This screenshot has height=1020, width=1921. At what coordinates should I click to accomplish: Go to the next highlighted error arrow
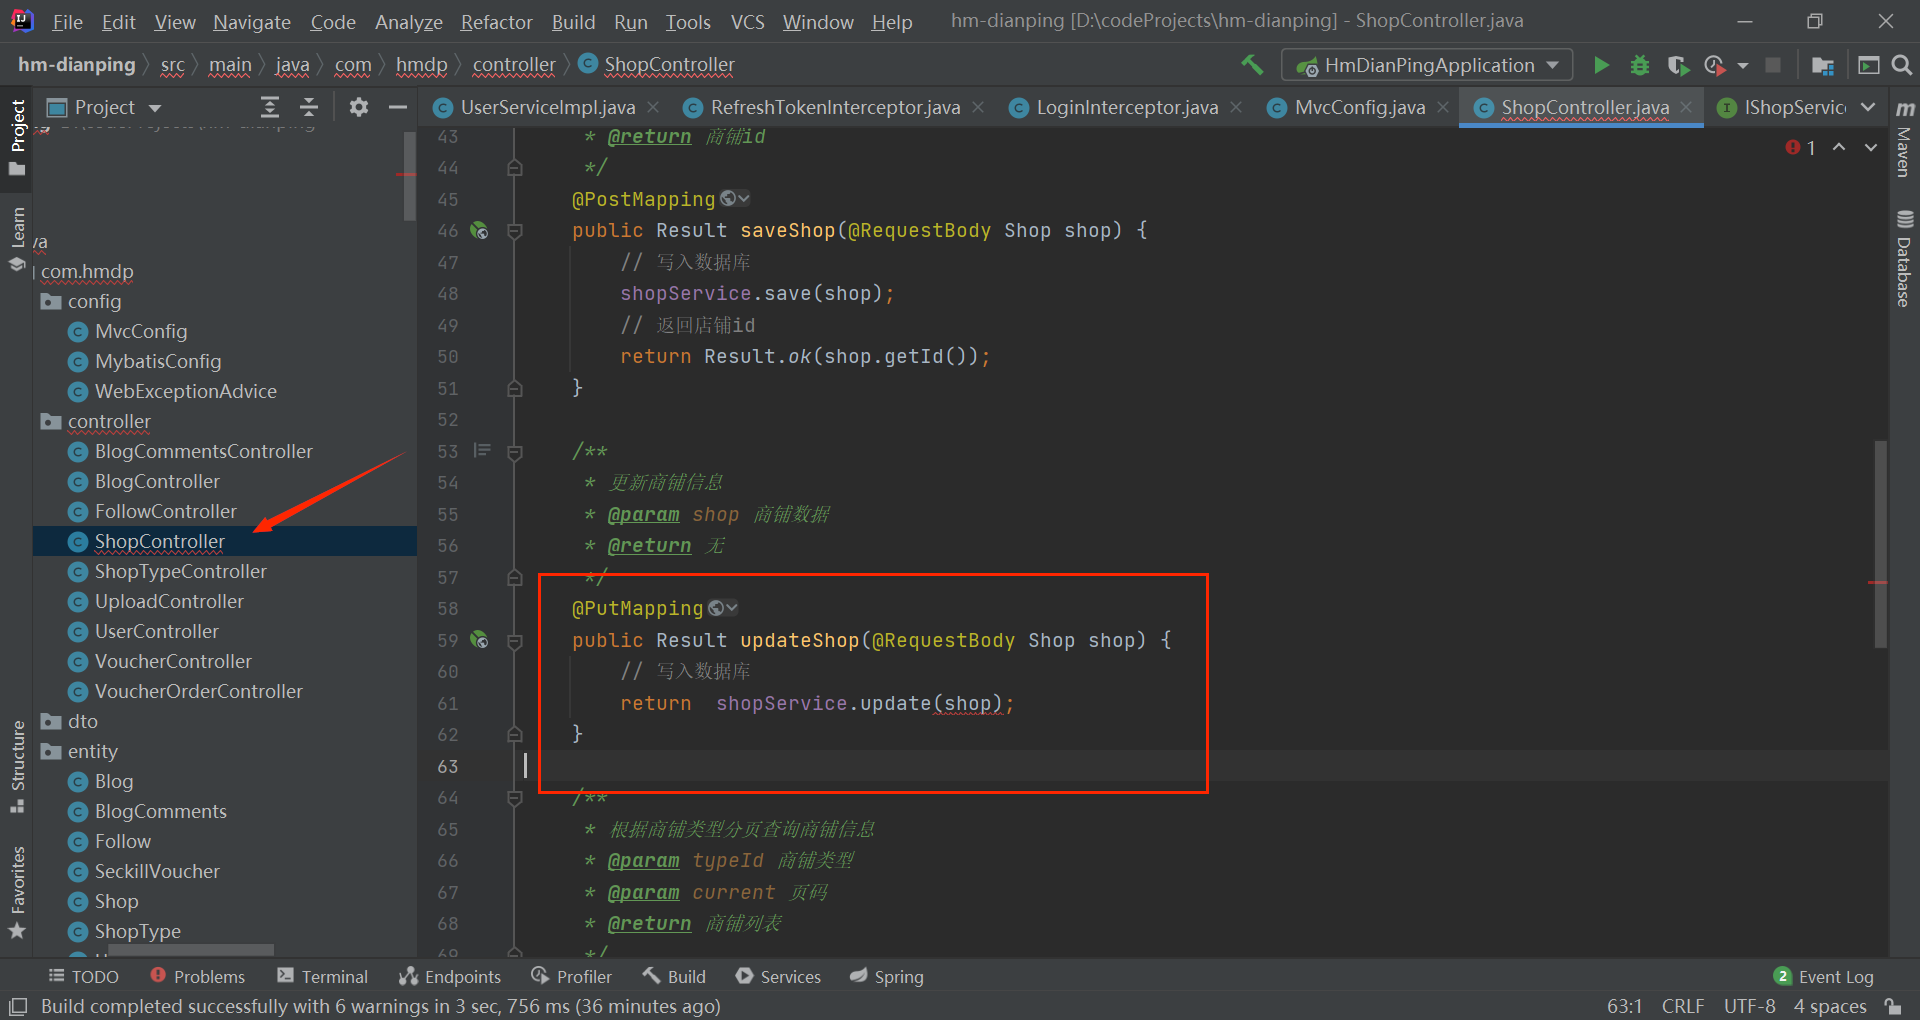[1870, 147]
